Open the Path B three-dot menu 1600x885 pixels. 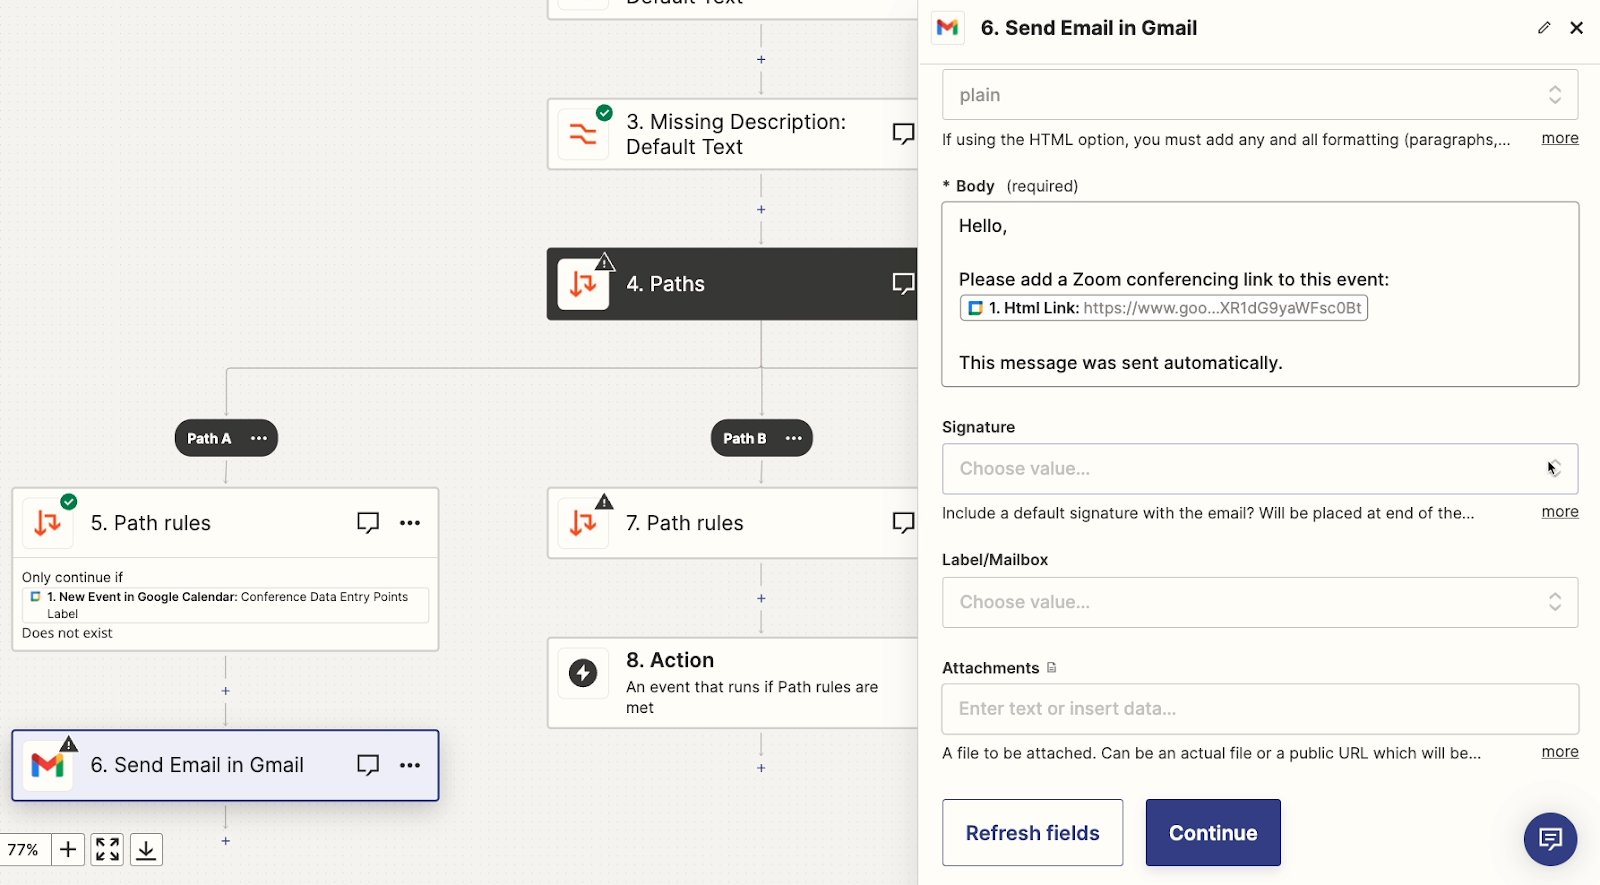point(794,438)
